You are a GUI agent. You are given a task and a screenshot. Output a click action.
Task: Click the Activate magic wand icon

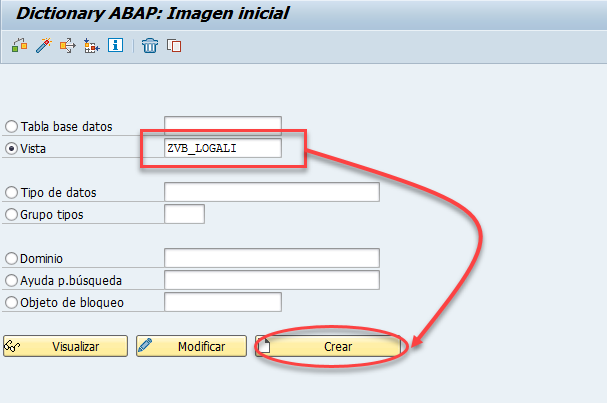coord(44,45)
